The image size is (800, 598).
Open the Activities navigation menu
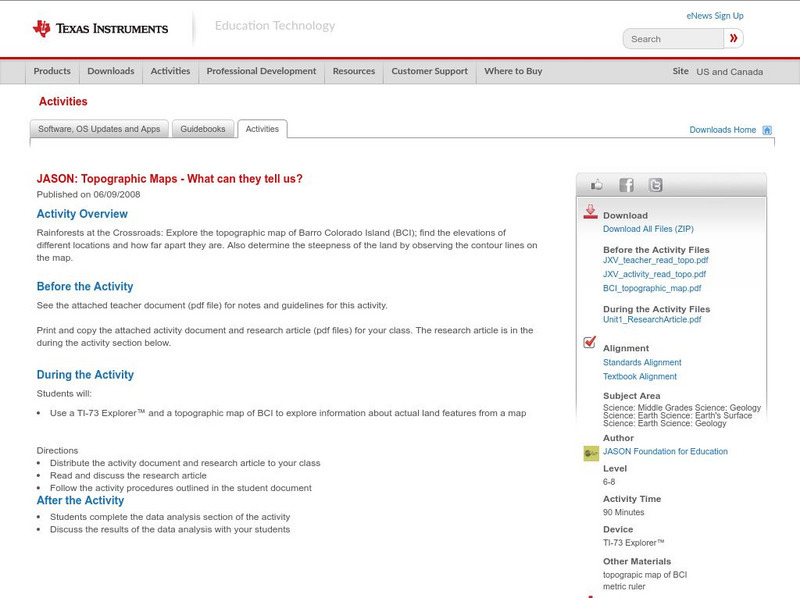coord(170,71)
